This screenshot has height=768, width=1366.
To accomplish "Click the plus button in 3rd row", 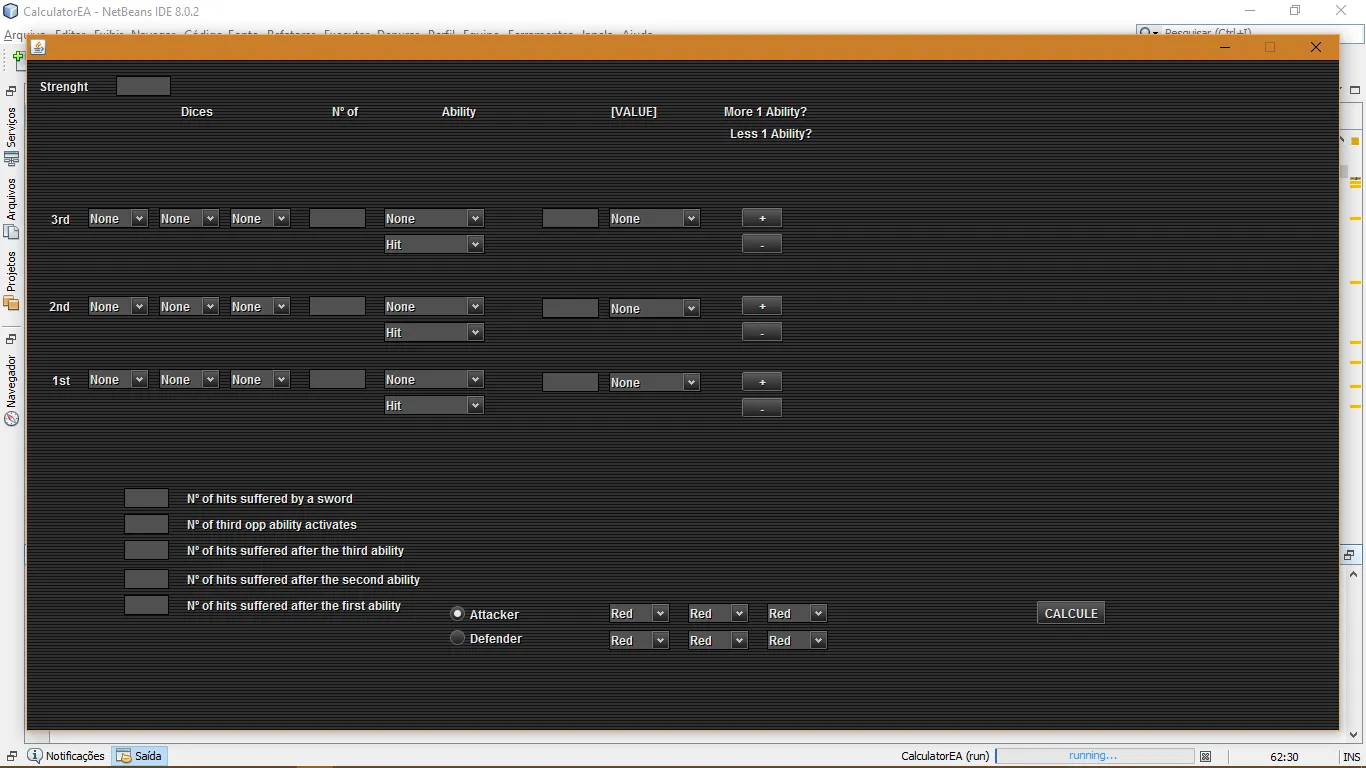I will 762,218.
